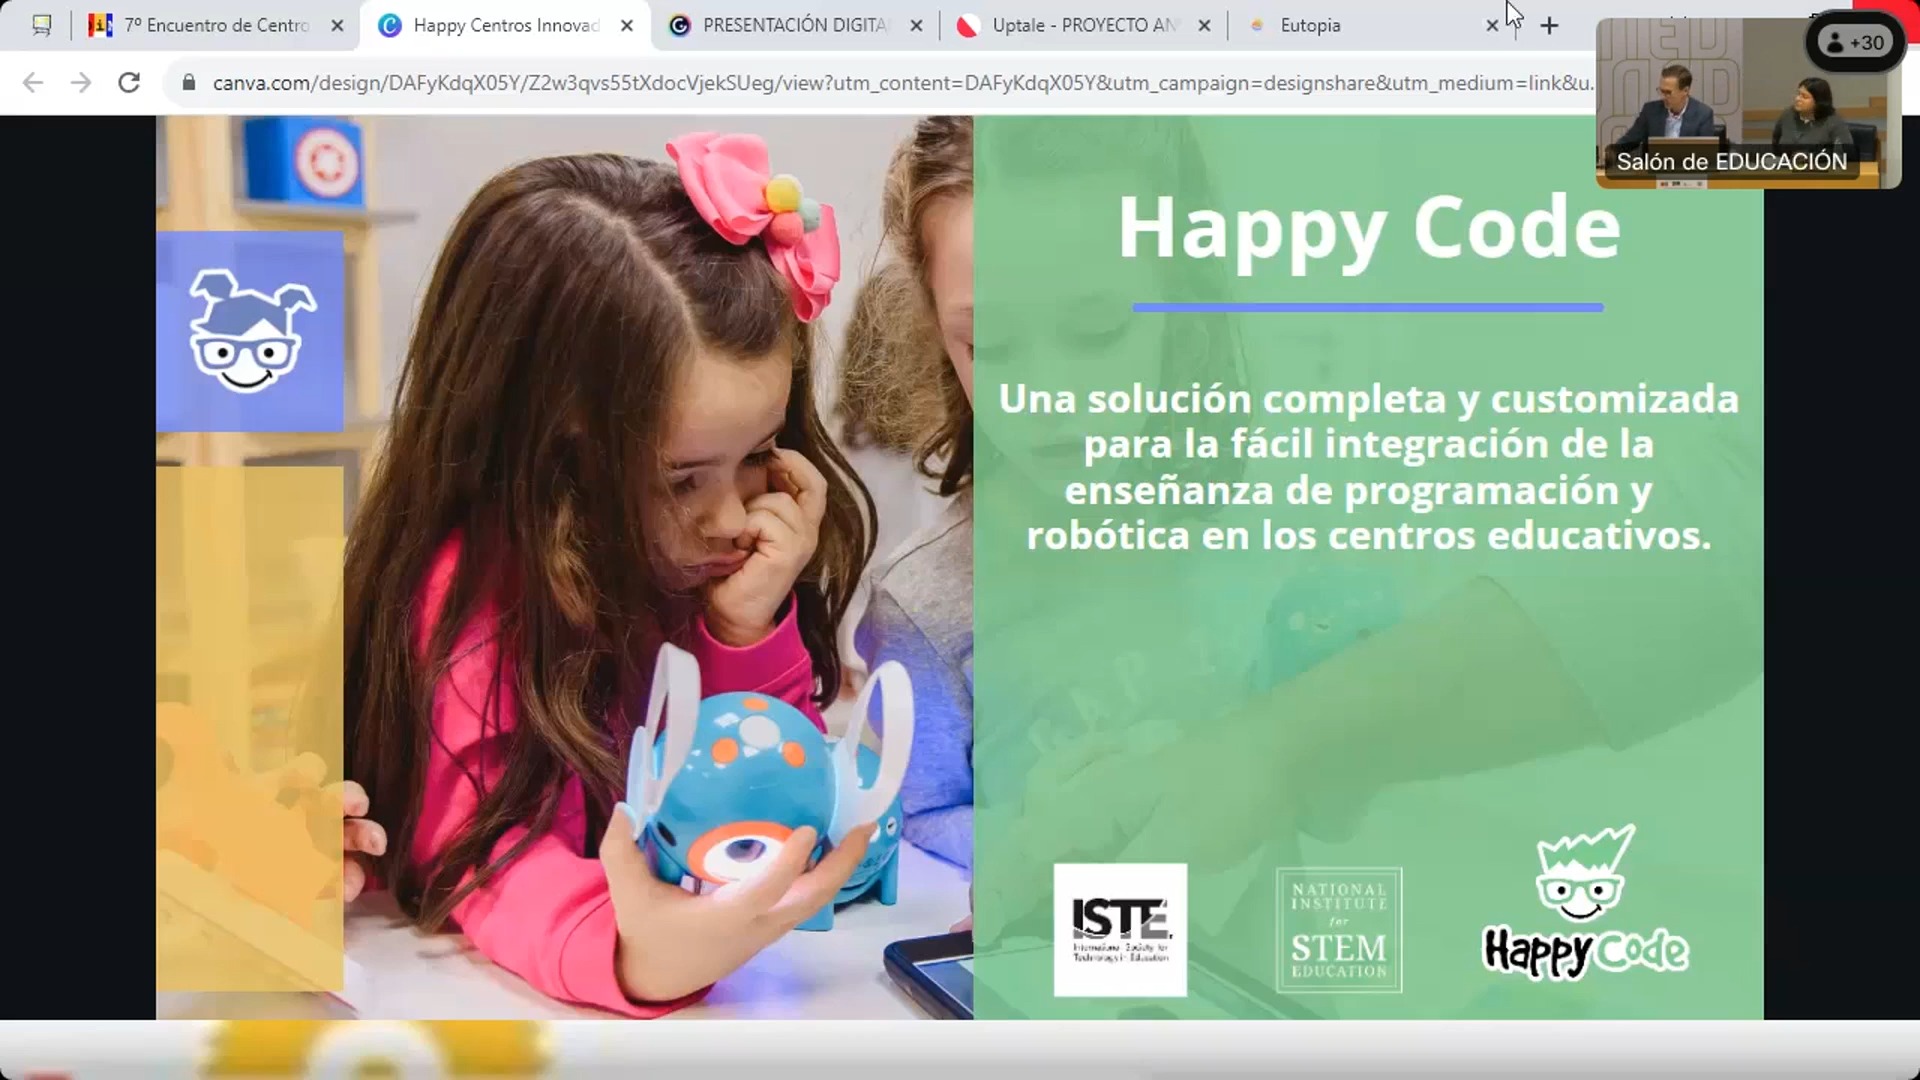This screenshot has height=1080, width=1920.
Task: Close the 7º Encuentro de Centros tab
Action: pyautogui.click(x=337, y=26)
